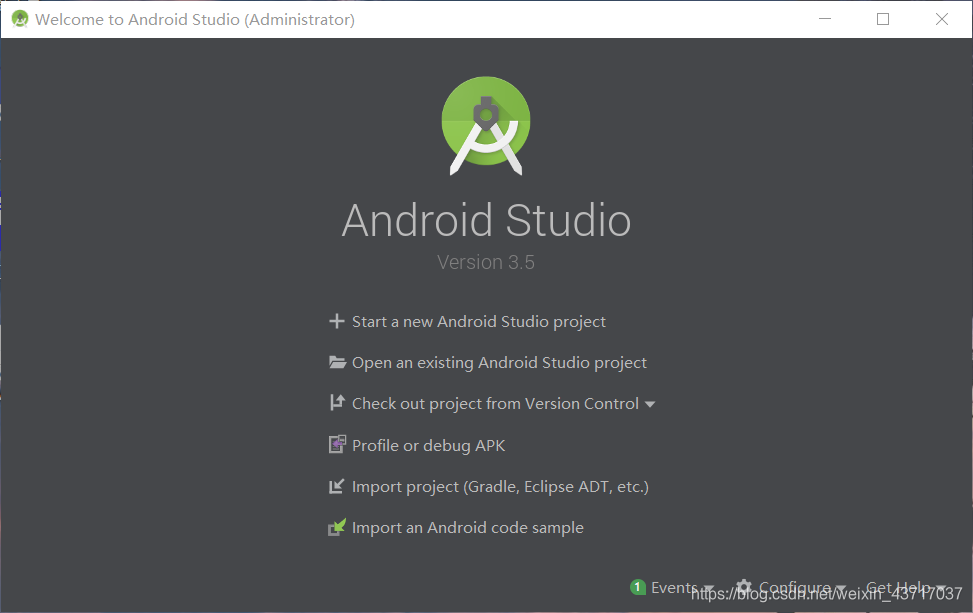The height and width of the screenshot is (613, 973).
Task: Open the Get Help dropdown
Action: point(905,587)
